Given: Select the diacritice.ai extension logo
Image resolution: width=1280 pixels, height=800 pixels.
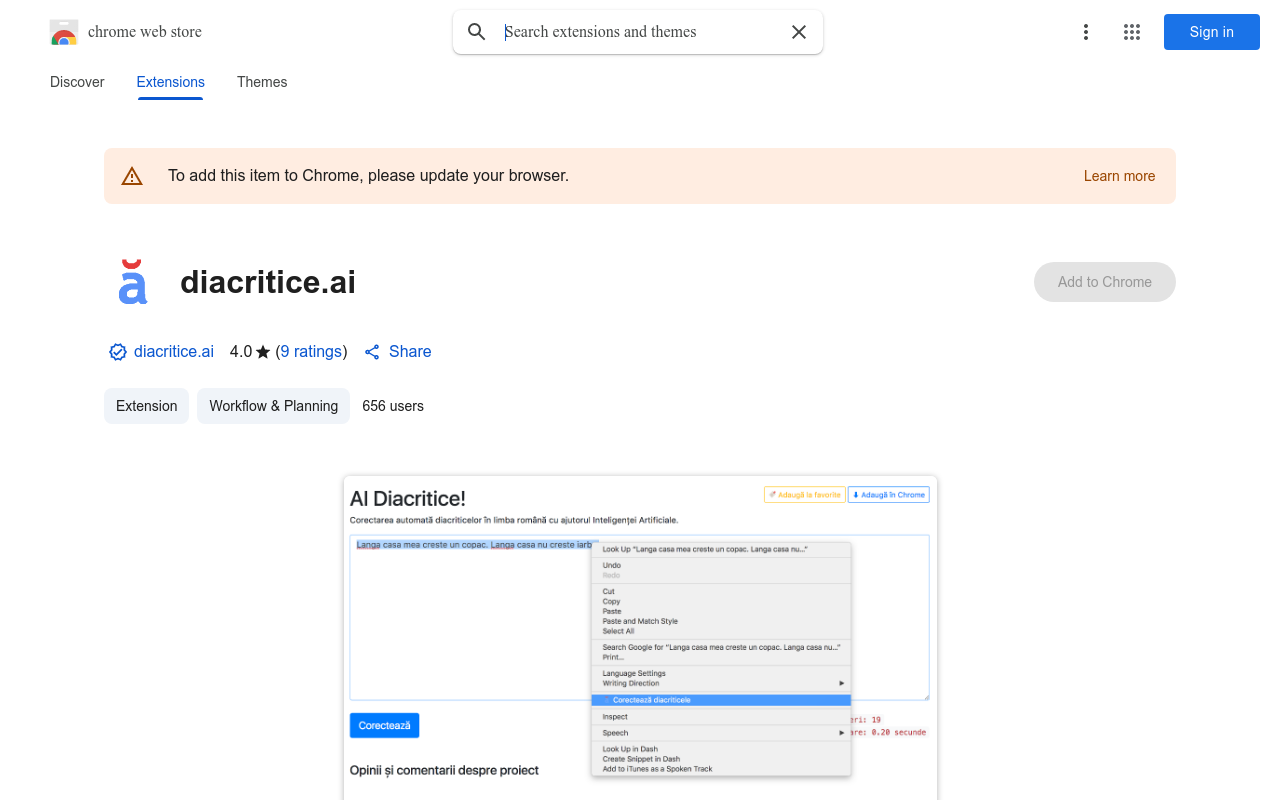Looking at the screenshot, I should coord(133,281).
